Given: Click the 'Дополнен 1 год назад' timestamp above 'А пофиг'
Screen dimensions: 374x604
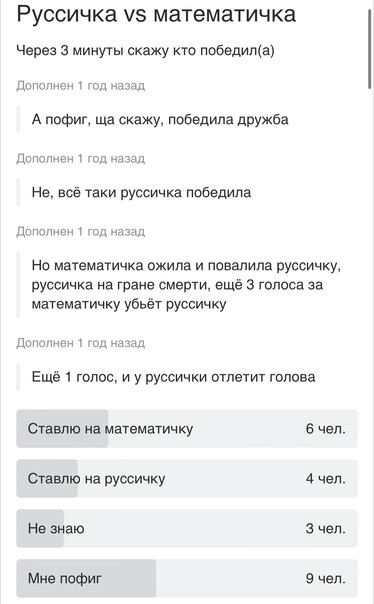Looking at the screenshot, I should tap(81, 86).
